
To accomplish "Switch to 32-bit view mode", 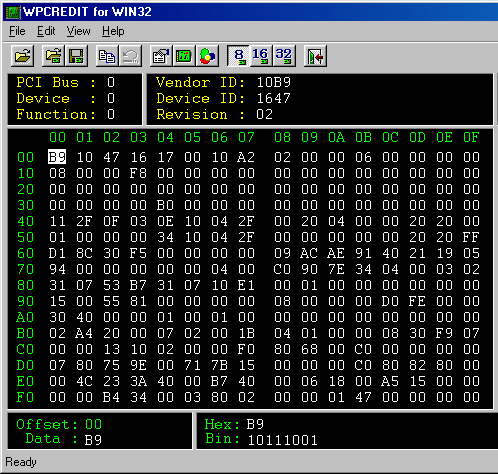I will [284, 56].
